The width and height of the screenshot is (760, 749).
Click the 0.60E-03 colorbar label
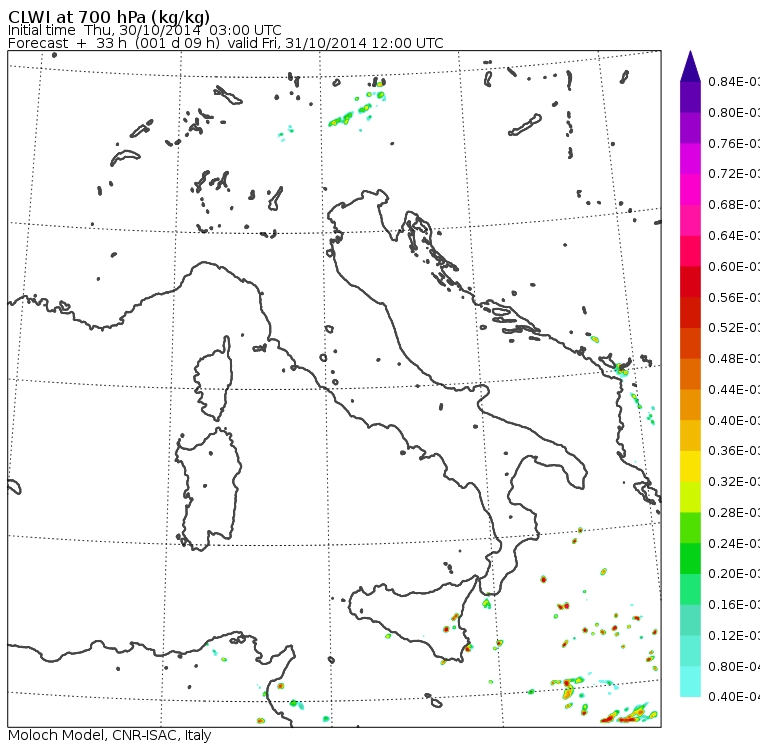pyautogui.click(x=734, y=267)
